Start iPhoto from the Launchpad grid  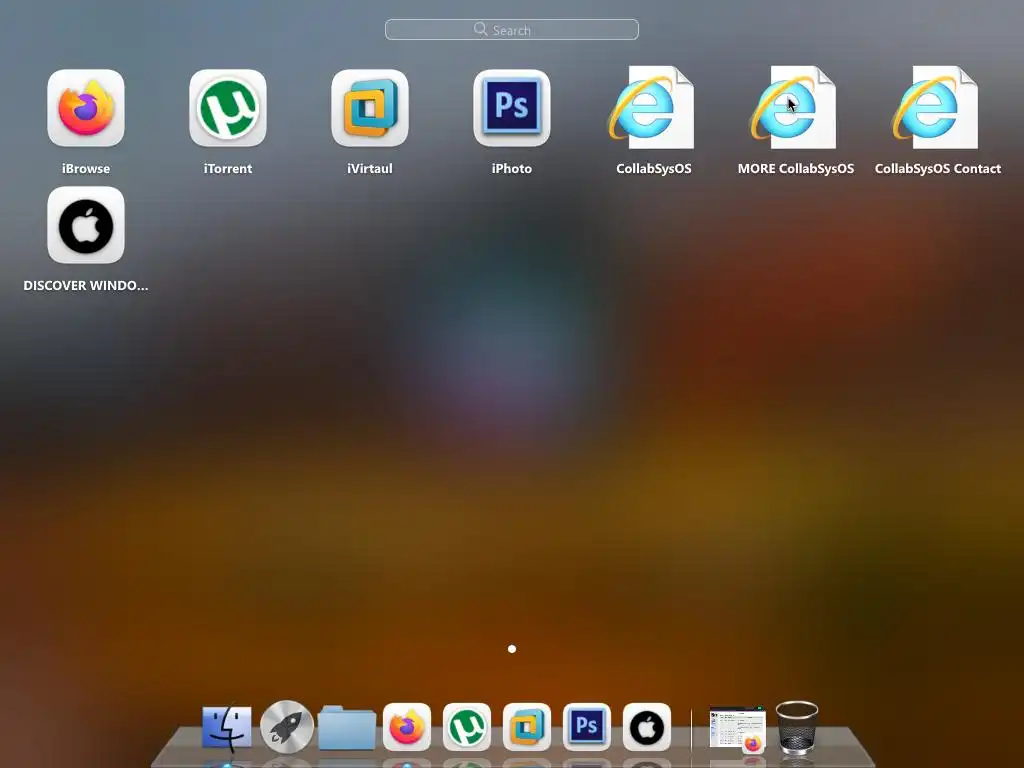tap(512, 108)
